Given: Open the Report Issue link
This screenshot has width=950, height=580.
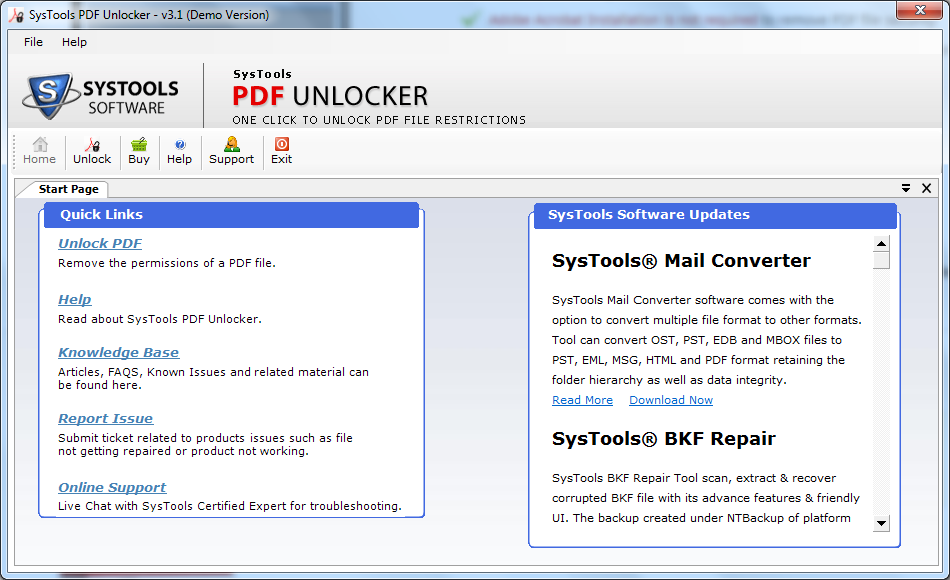Looking at the screenshot, I should [x=105, y=418].
